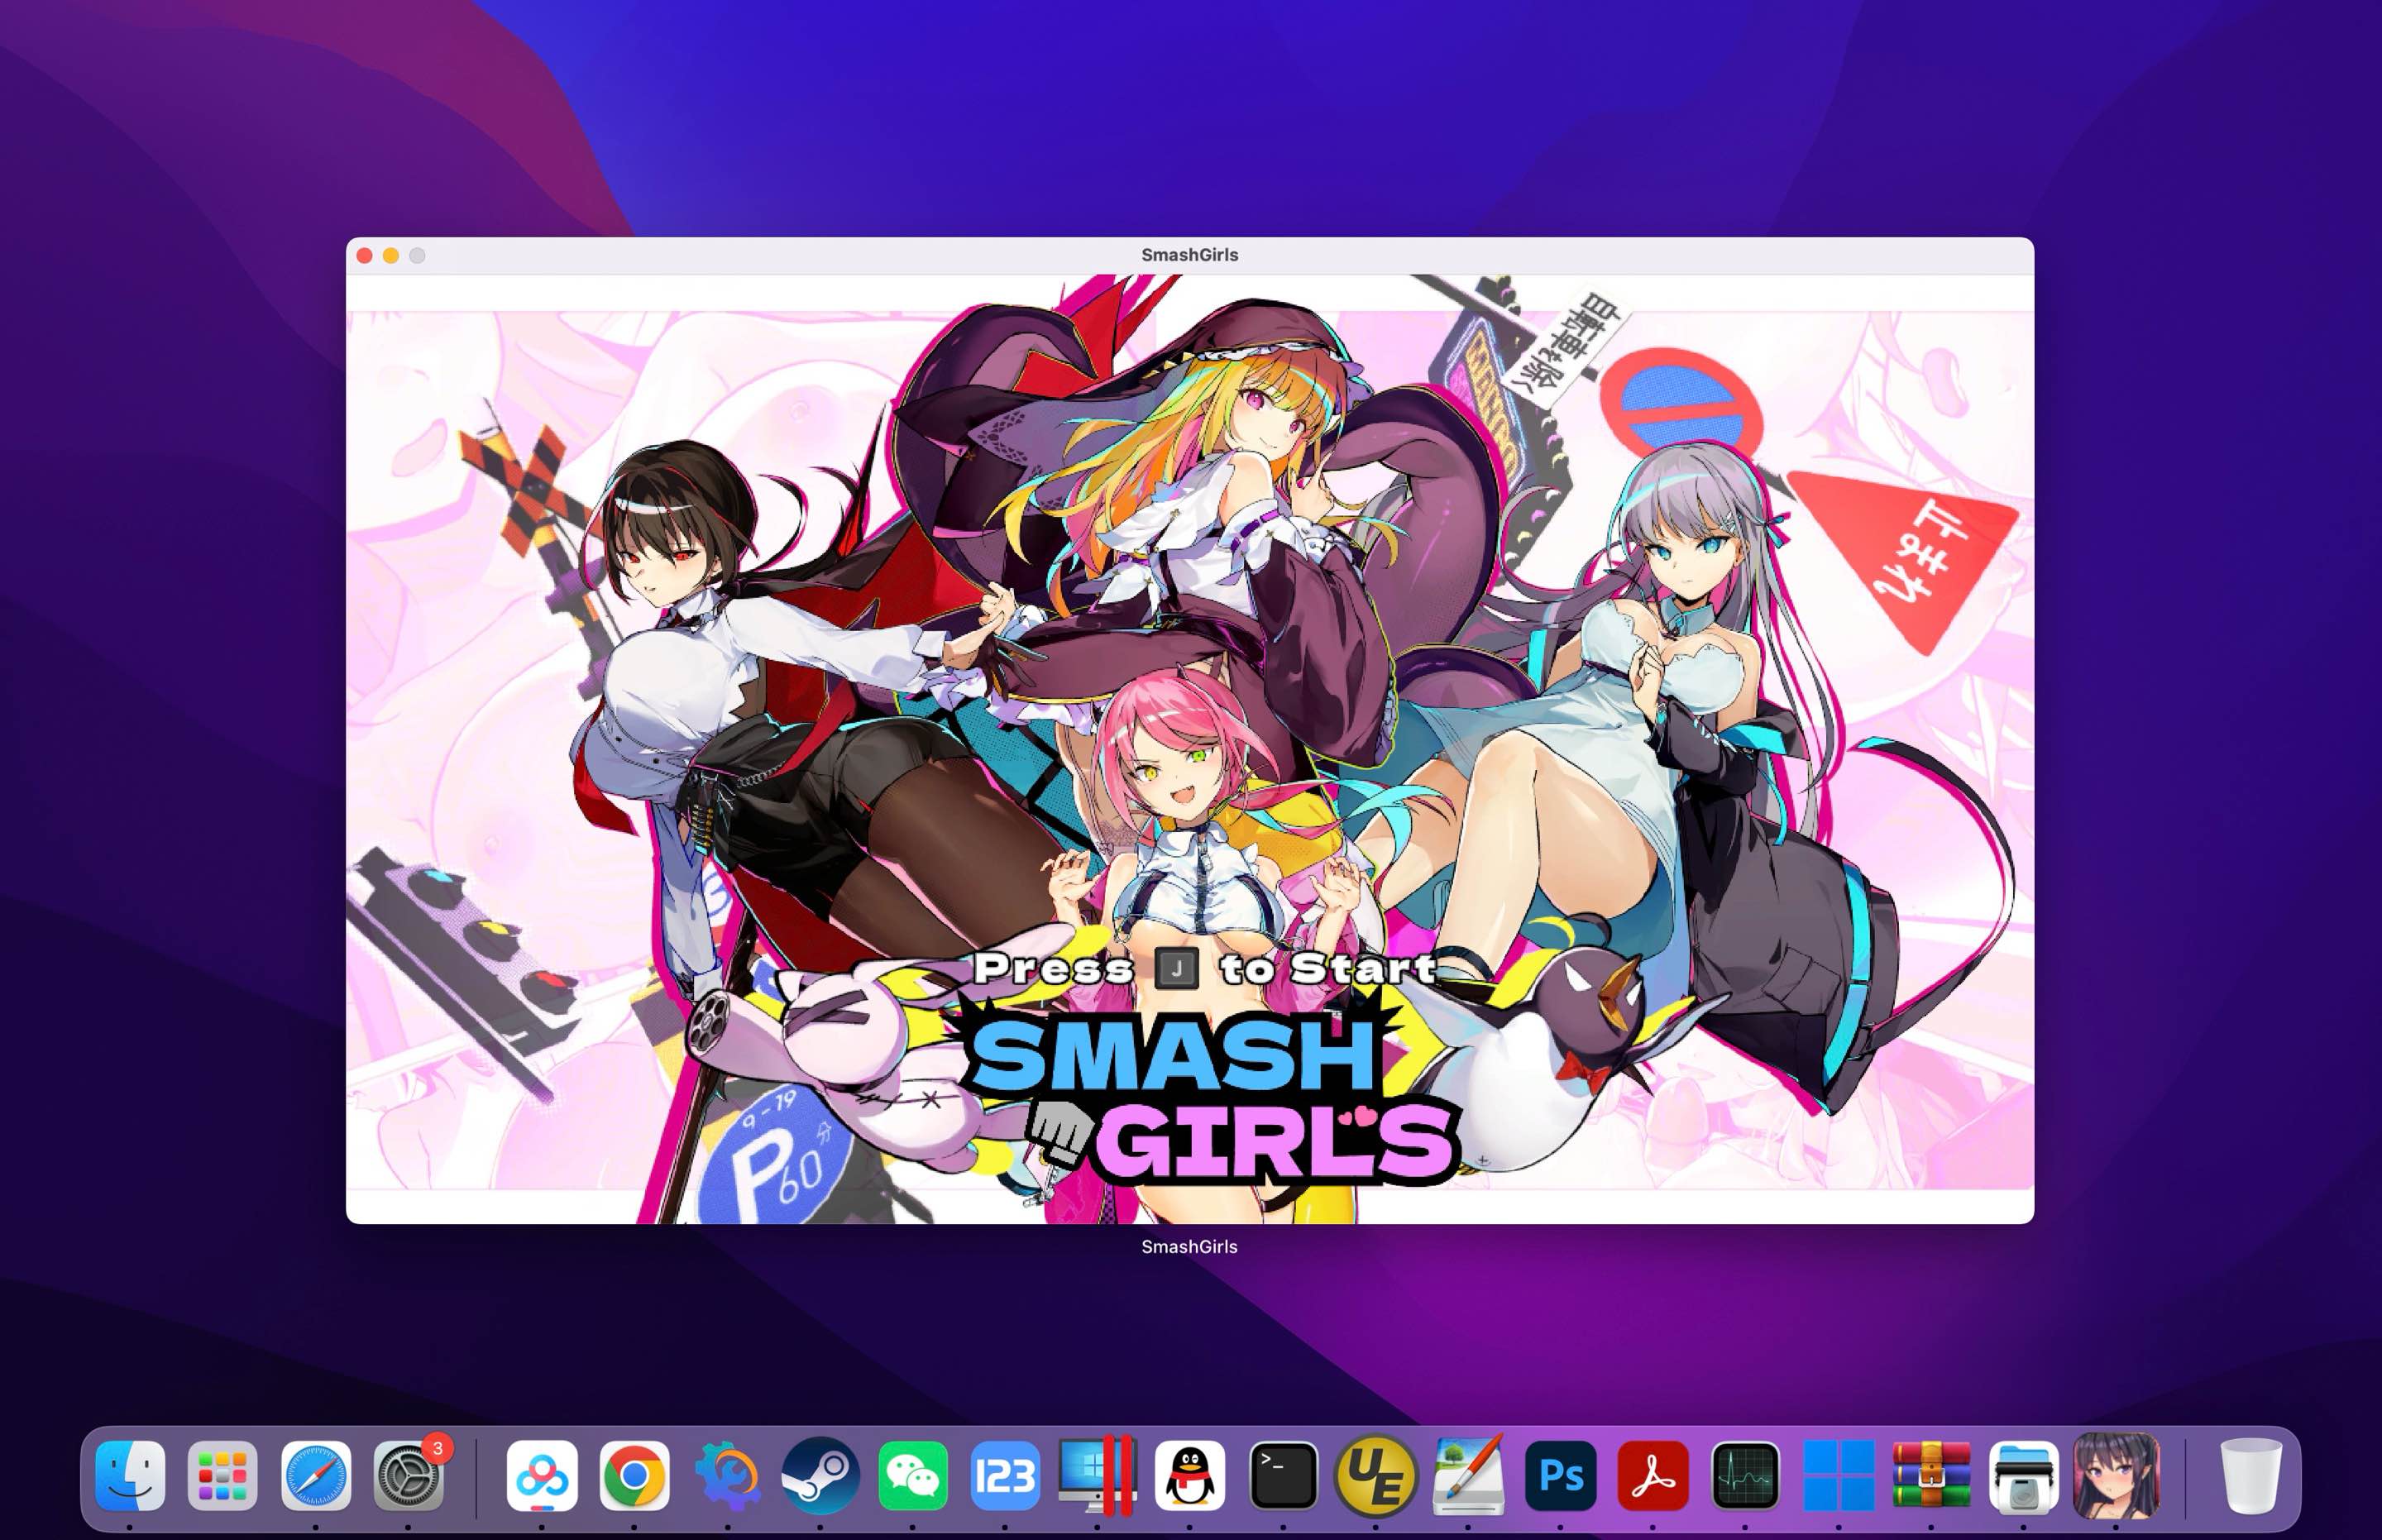Viewport: 2382px width, 1540px height.
Task: Click the "to Start" prompt text
Action: coord(1328,968)
